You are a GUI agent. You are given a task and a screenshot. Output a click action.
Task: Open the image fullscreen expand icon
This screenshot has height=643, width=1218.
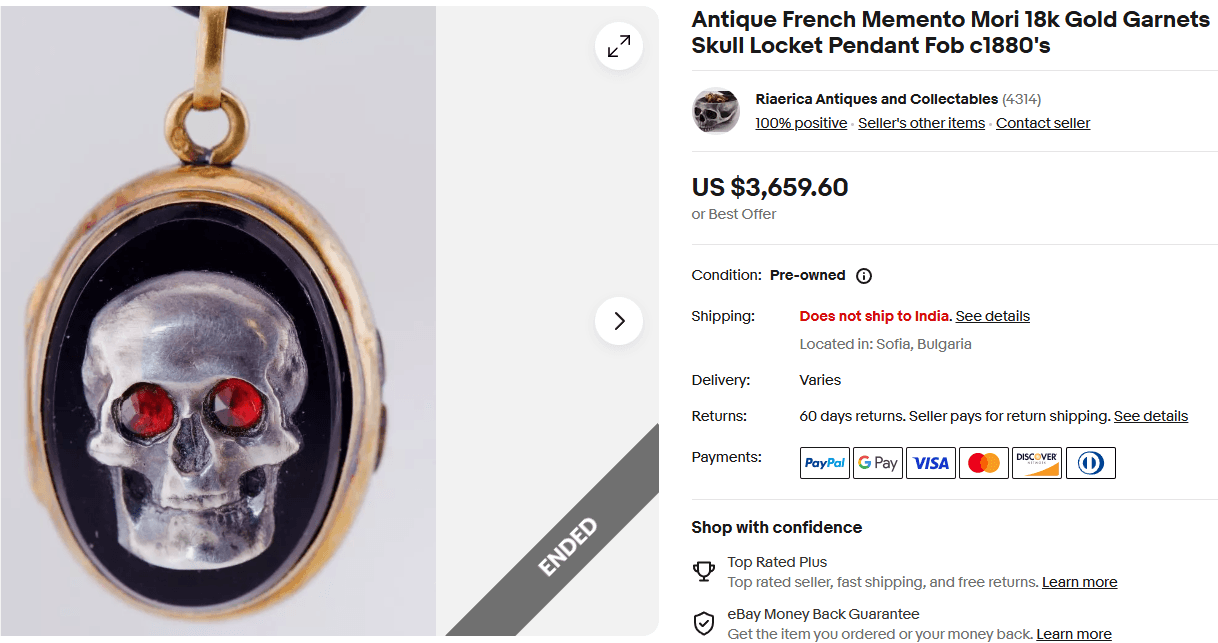coord(618,46)
